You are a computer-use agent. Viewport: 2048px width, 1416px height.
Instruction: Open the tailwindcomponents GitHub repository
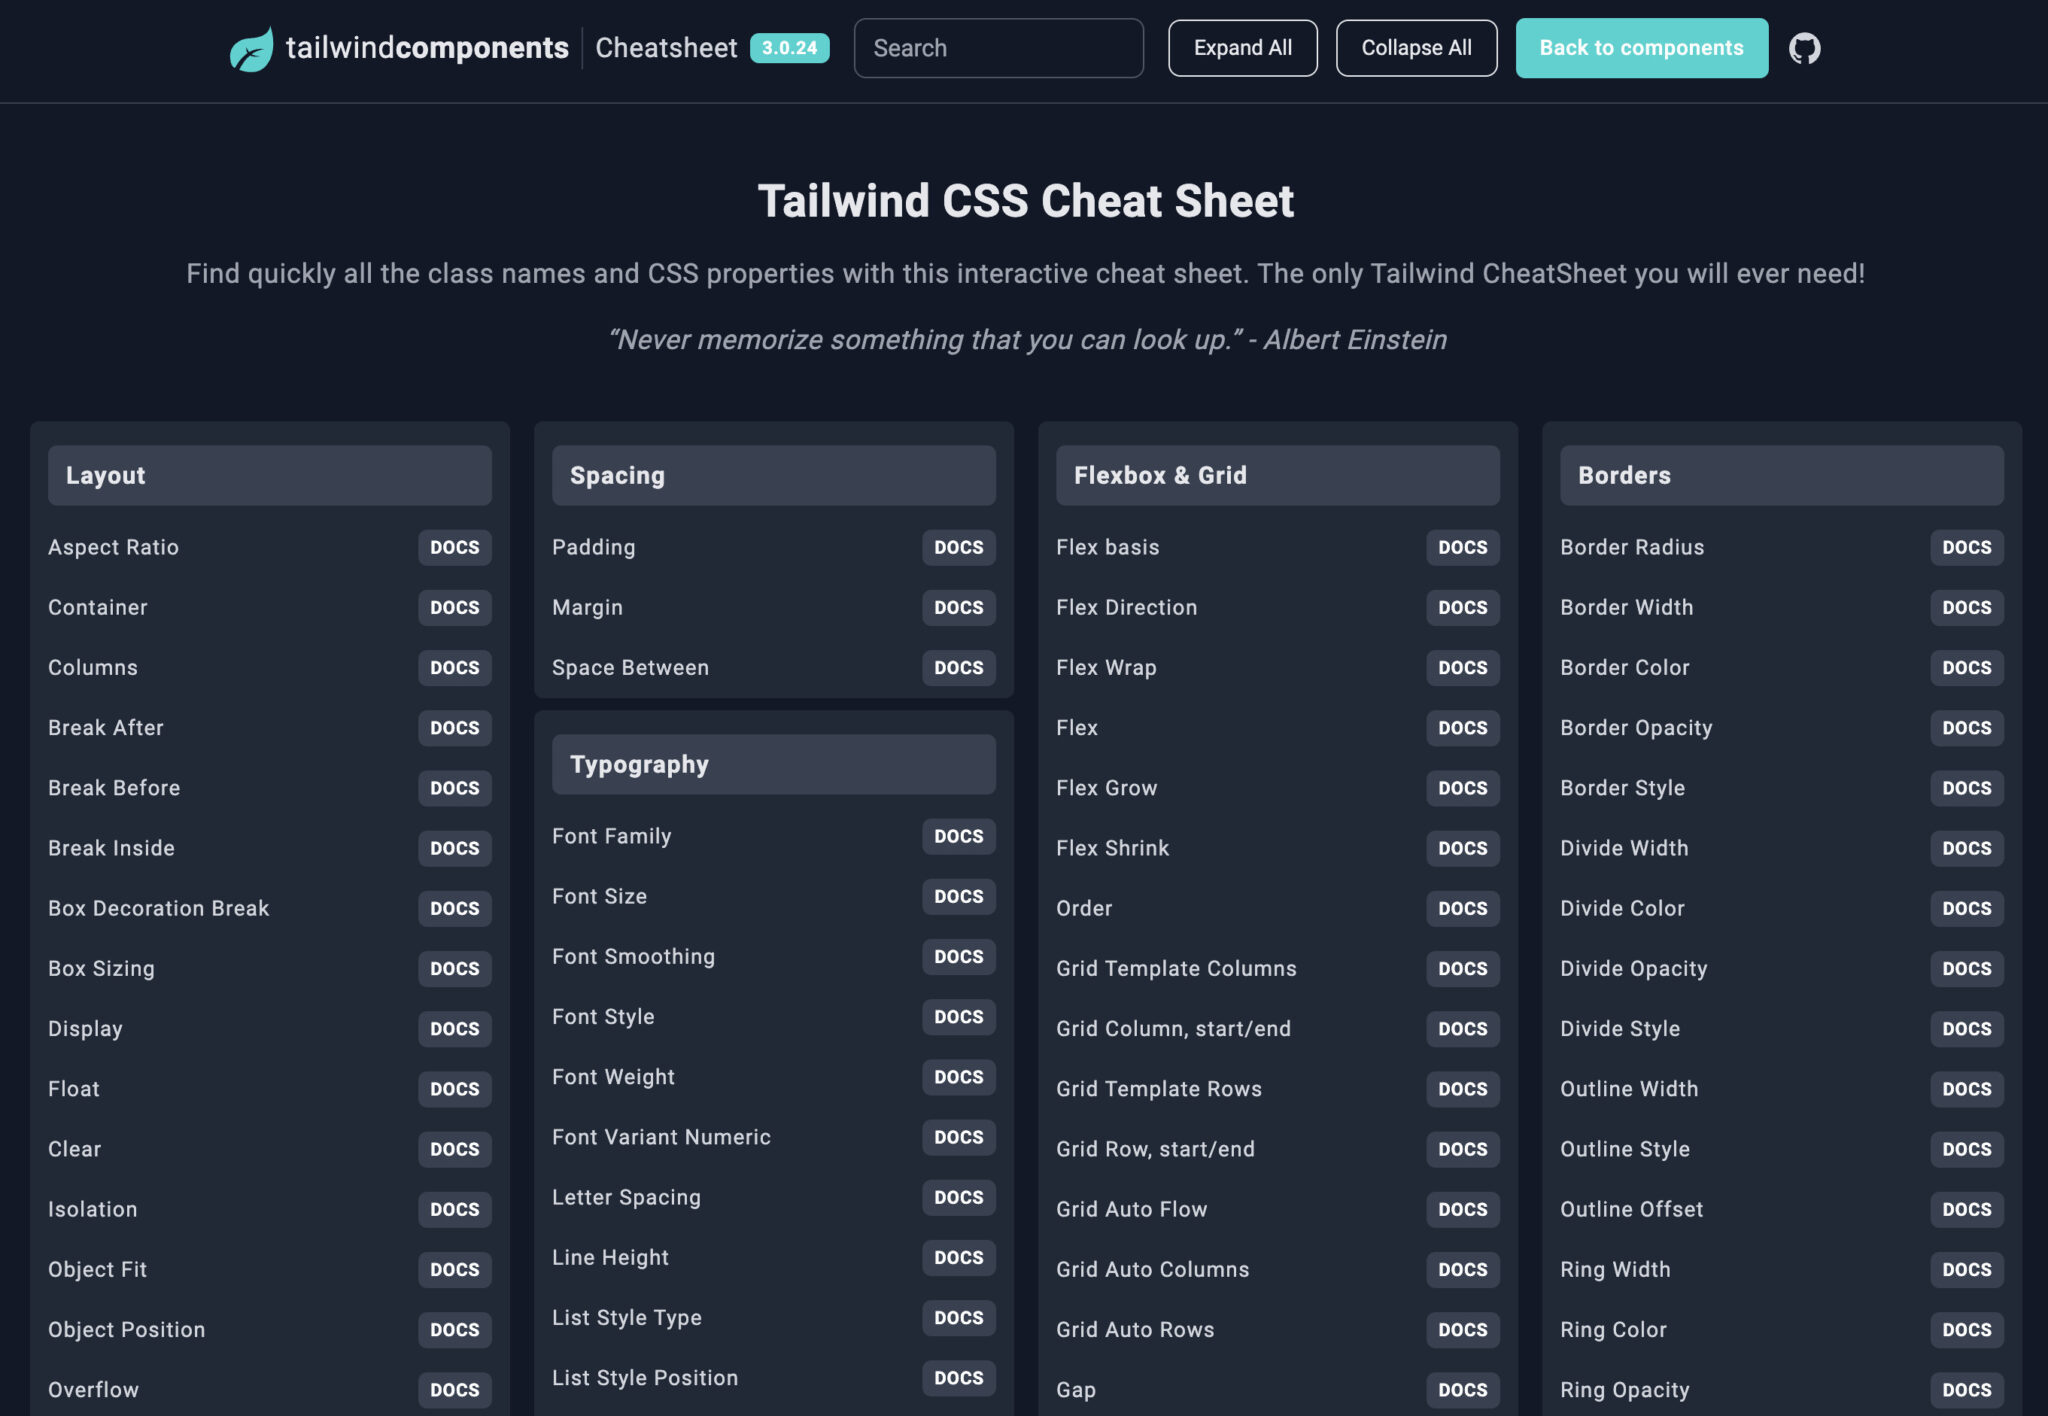[1806, 47]
